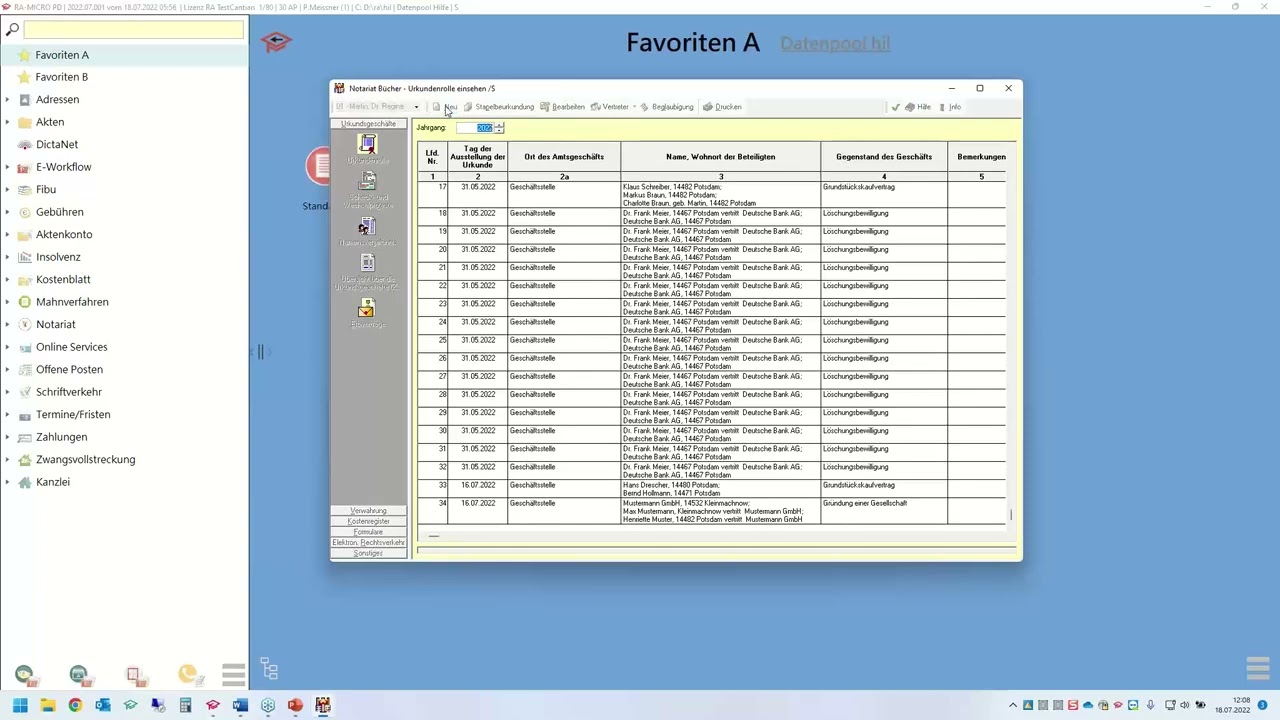Click the green checkmark confirm icon
The height and width of the screenshot is (720, 1280).
pos(896,107)
